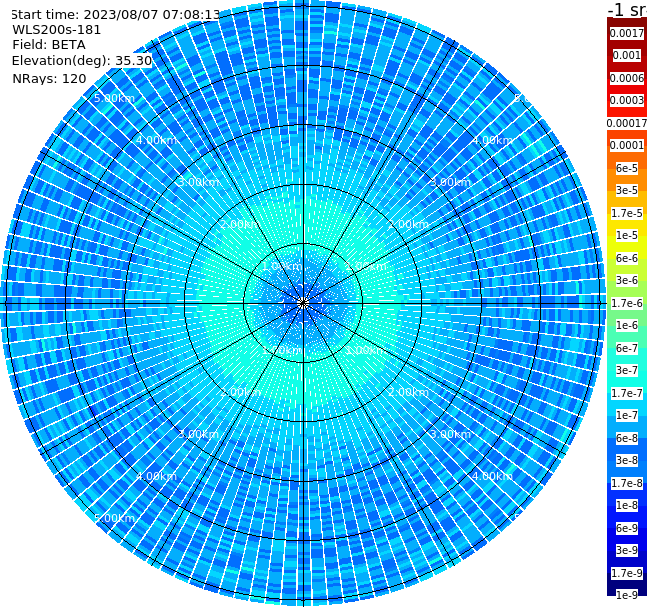
Task: Click the 1e-8 colorbar label
Action: [627, 505]
